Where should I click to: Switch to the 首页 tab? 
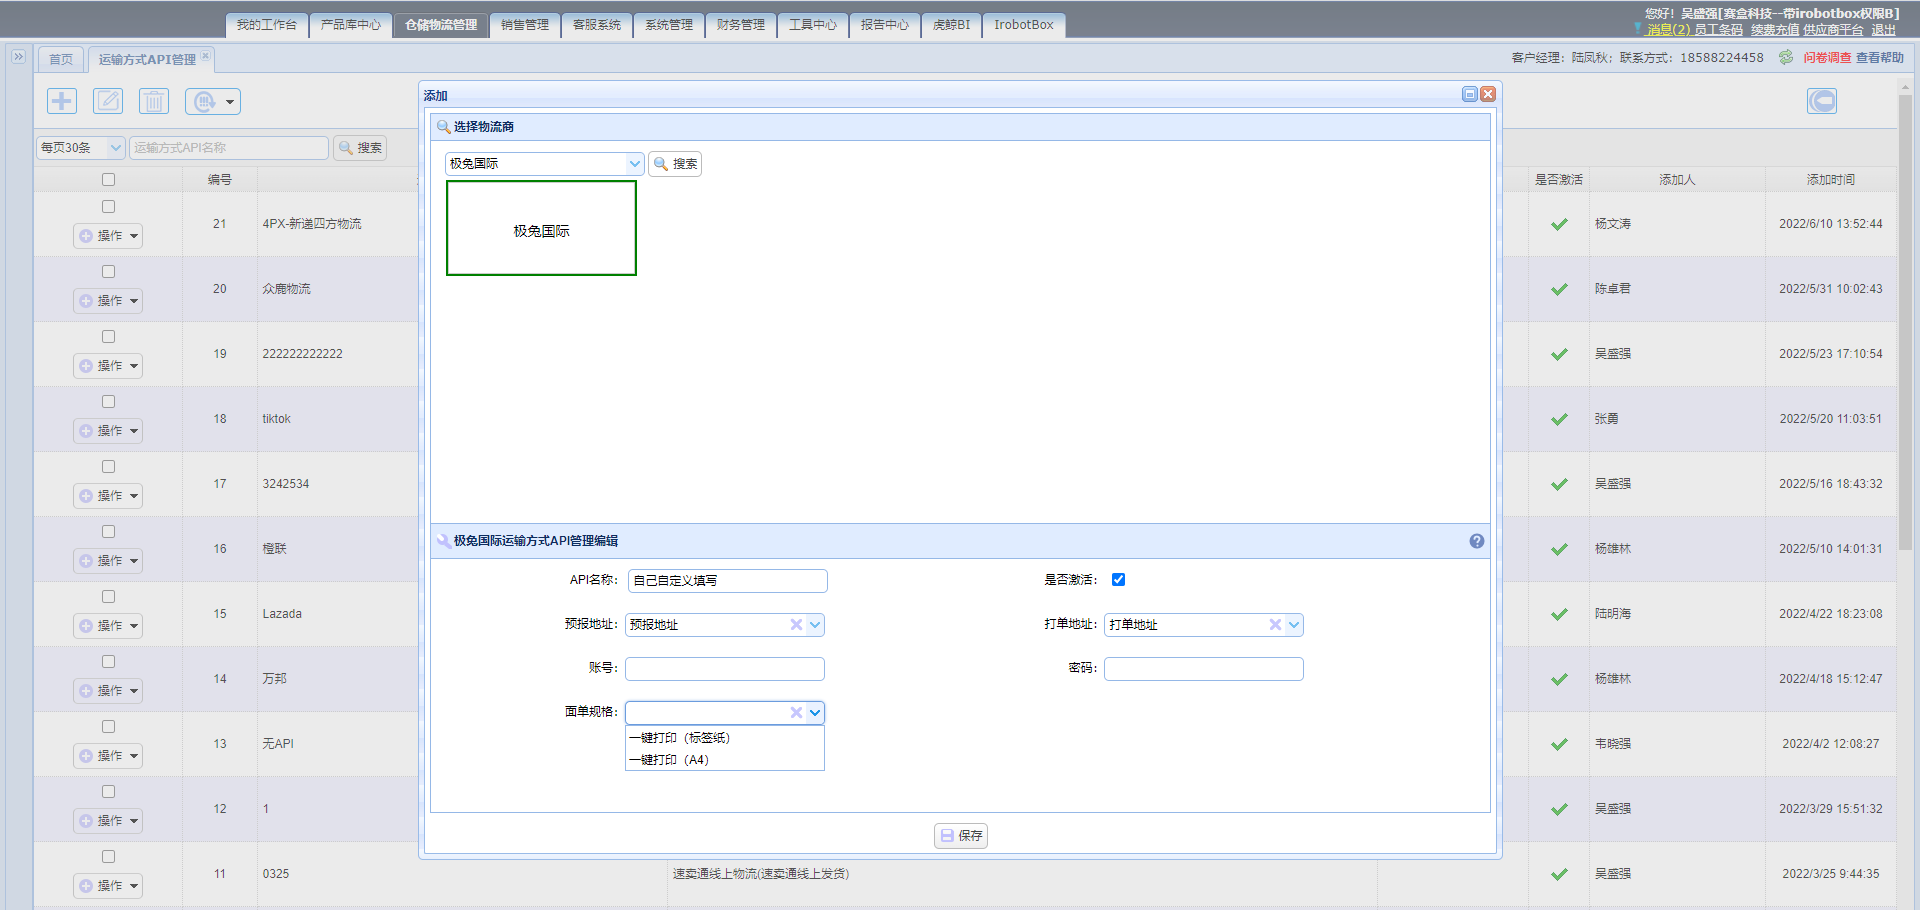61,59
